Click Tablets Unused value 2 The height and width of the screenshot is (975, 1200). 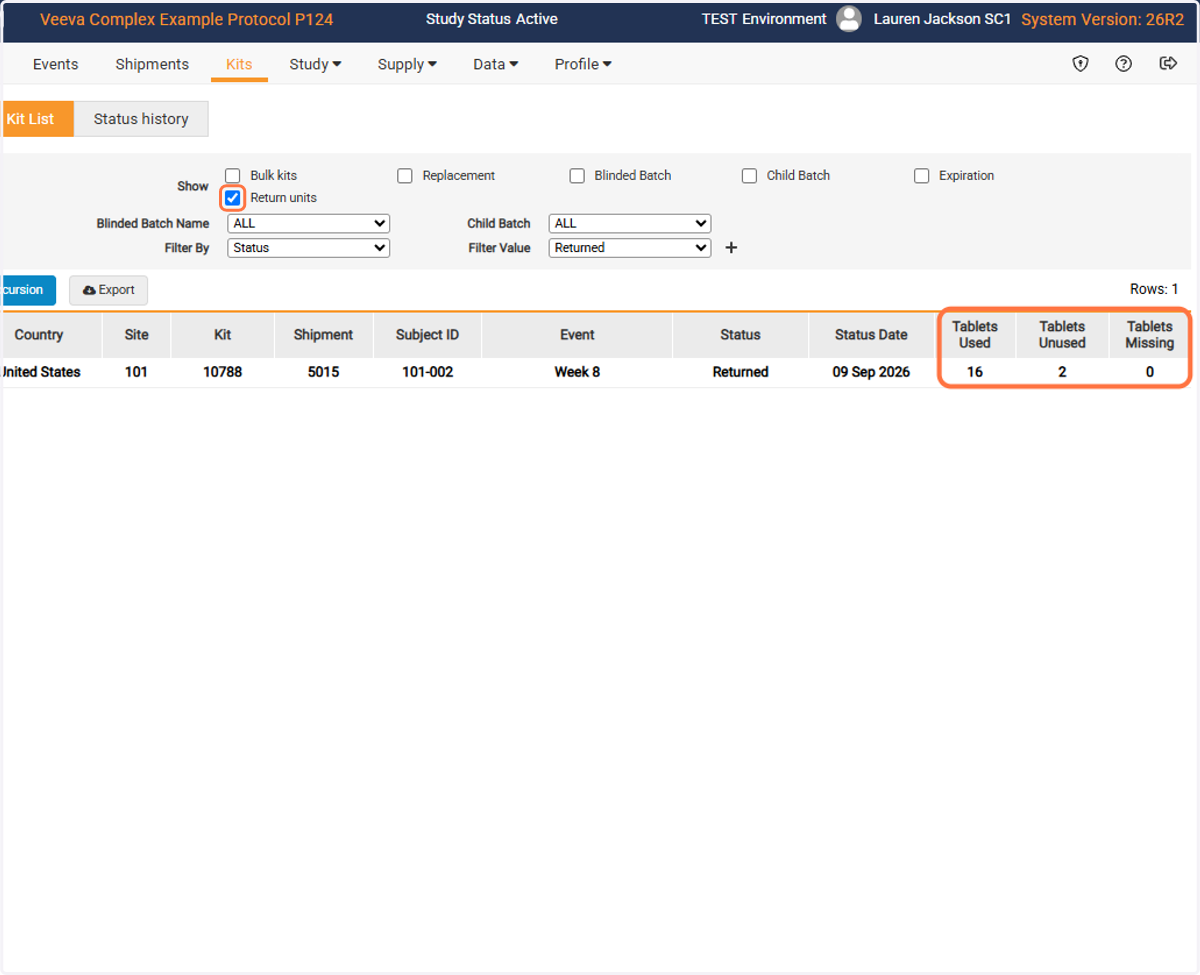[x=1062, y=372]
